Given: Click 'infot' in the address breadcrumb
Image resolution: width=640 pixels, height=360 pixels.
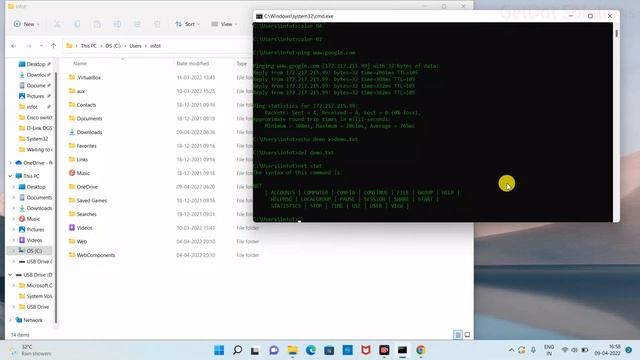Looking at the screenshot, I should (155, 46).
